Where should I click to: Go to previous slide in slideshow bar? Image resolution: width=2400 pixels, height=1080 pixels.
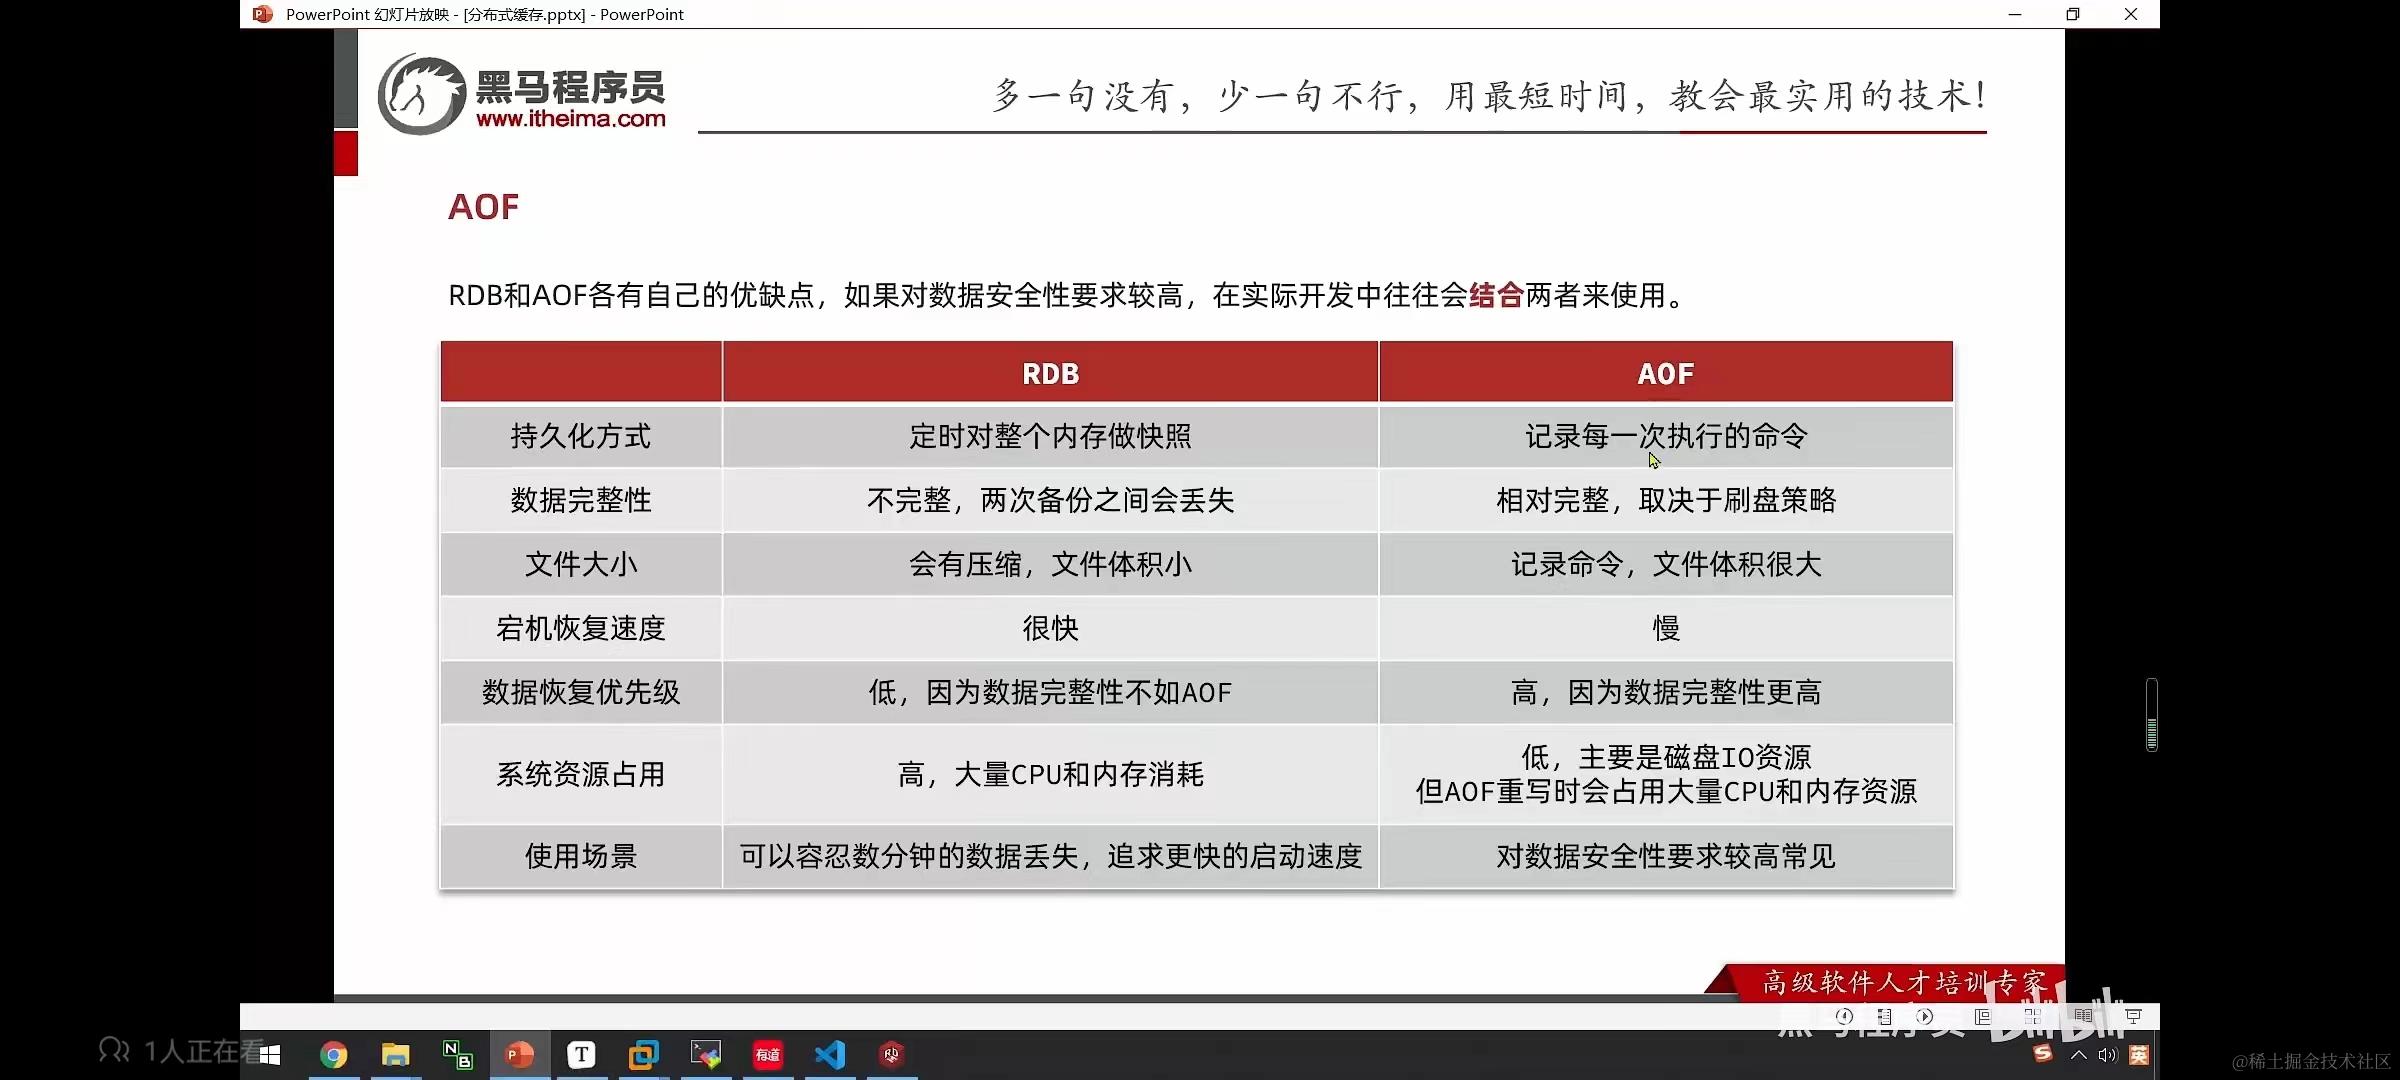point(1845,1016)
